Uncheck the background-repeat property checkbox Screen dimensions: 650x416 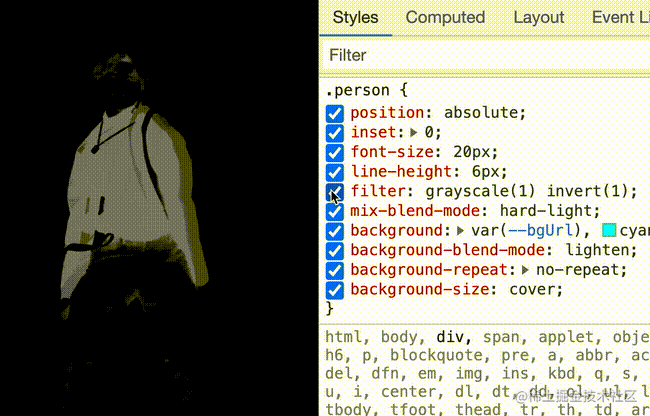pyautogui.click(x=334, y=270)
